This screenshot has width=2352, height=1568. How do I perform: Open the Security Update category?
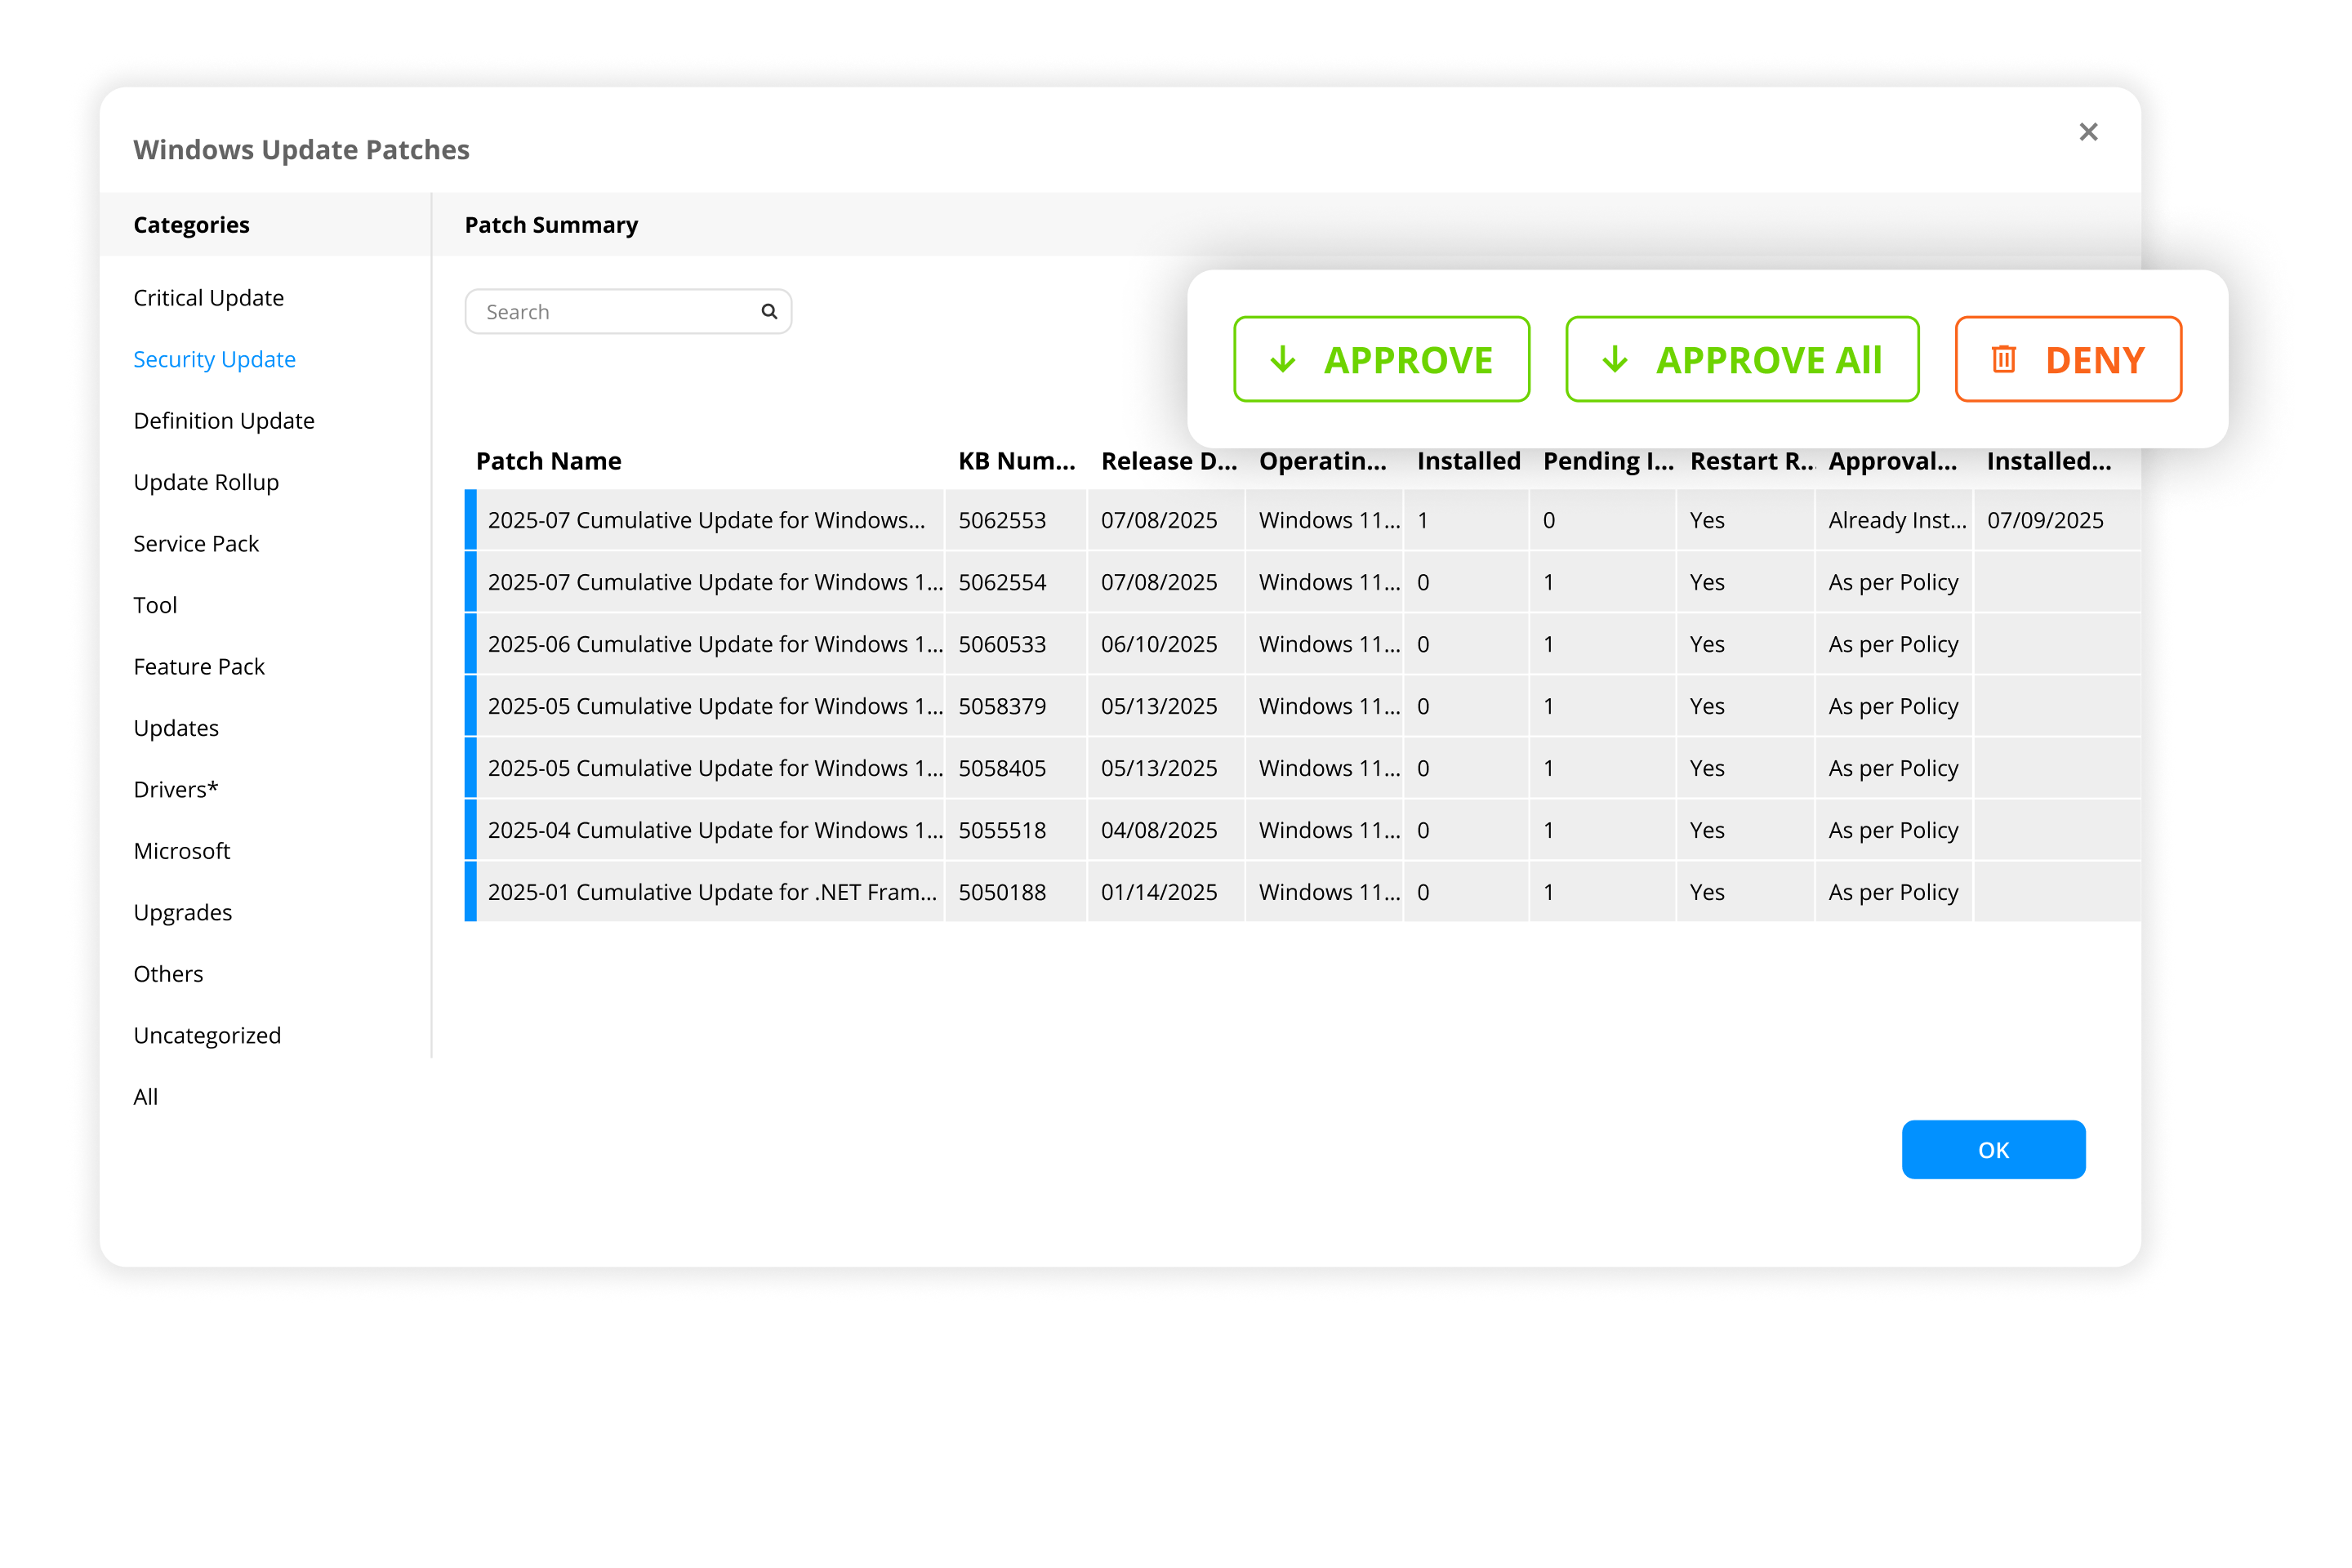click(214, 359)
